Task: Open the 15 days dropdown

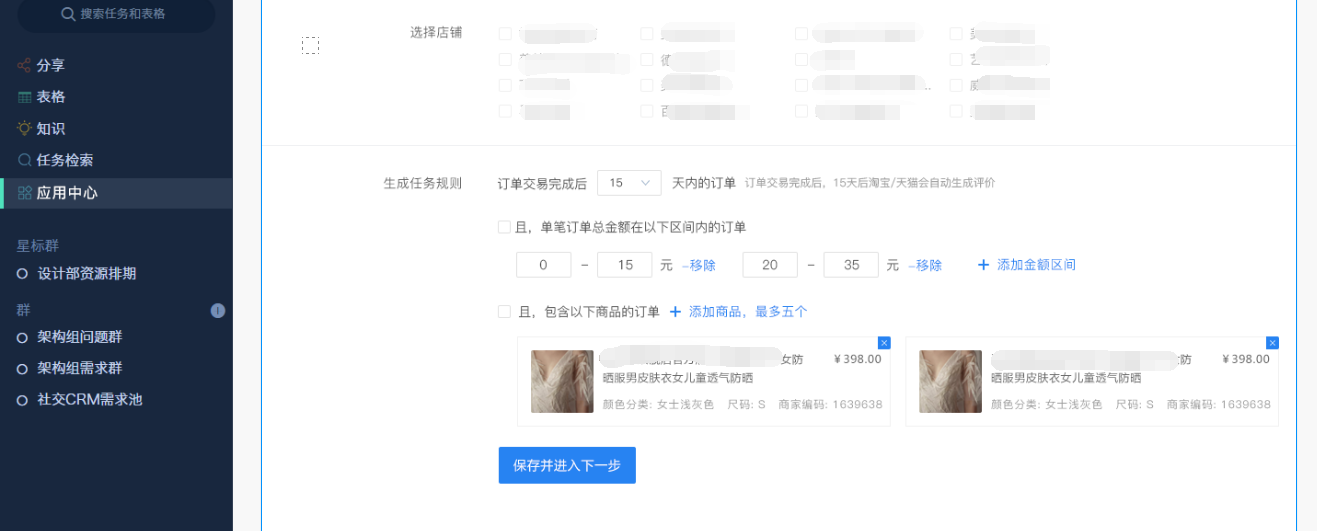Action: [x=629, y=183]
